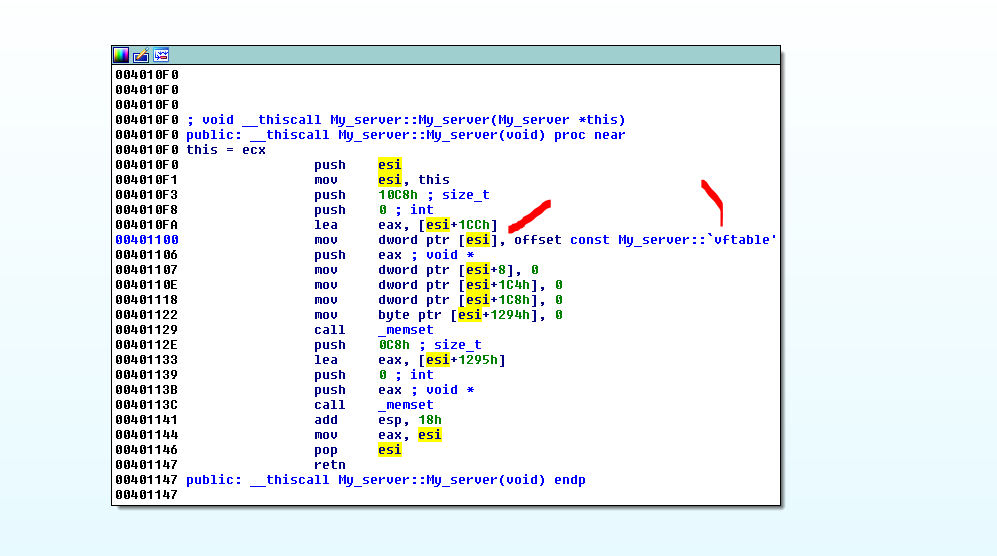The height and width of the screenshot is (556, 997).
Task: Click _memset in the call at 00401129
Action: click(405, 330)
